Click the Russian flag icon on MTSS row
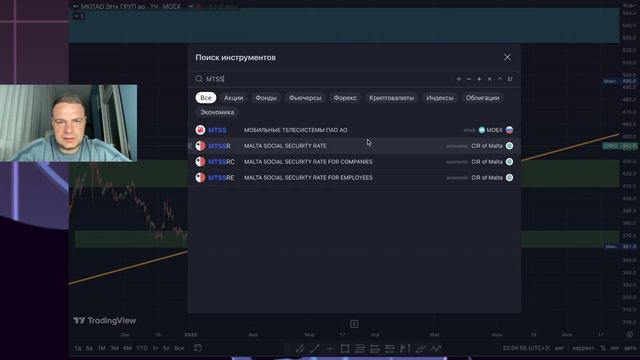Viewport: 640px width, 360px height. (x=509, y=130)
